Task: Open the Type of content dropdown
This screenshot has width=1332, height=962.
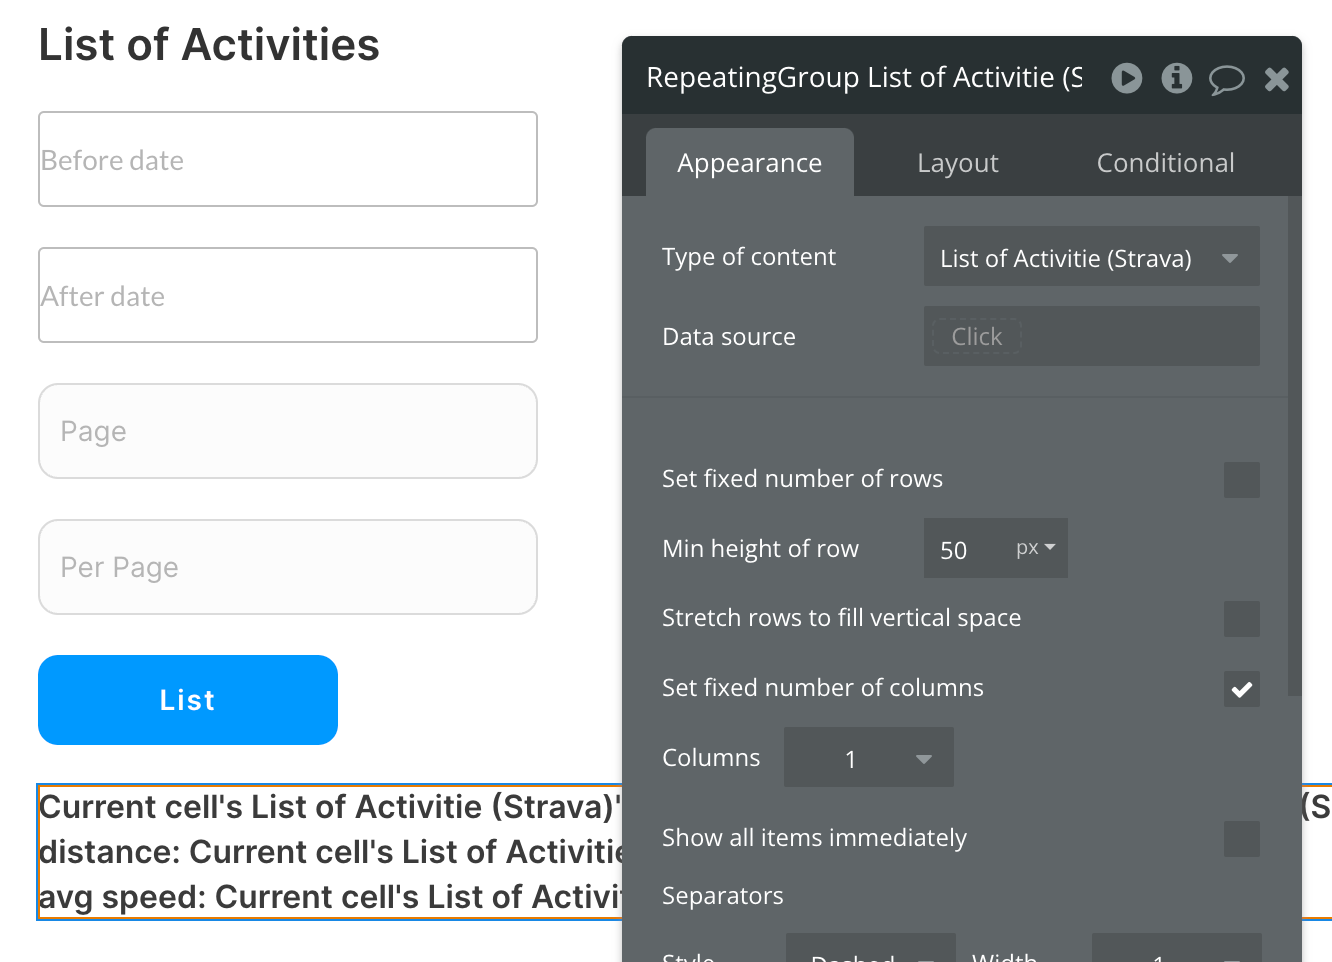Action: 1090,258
